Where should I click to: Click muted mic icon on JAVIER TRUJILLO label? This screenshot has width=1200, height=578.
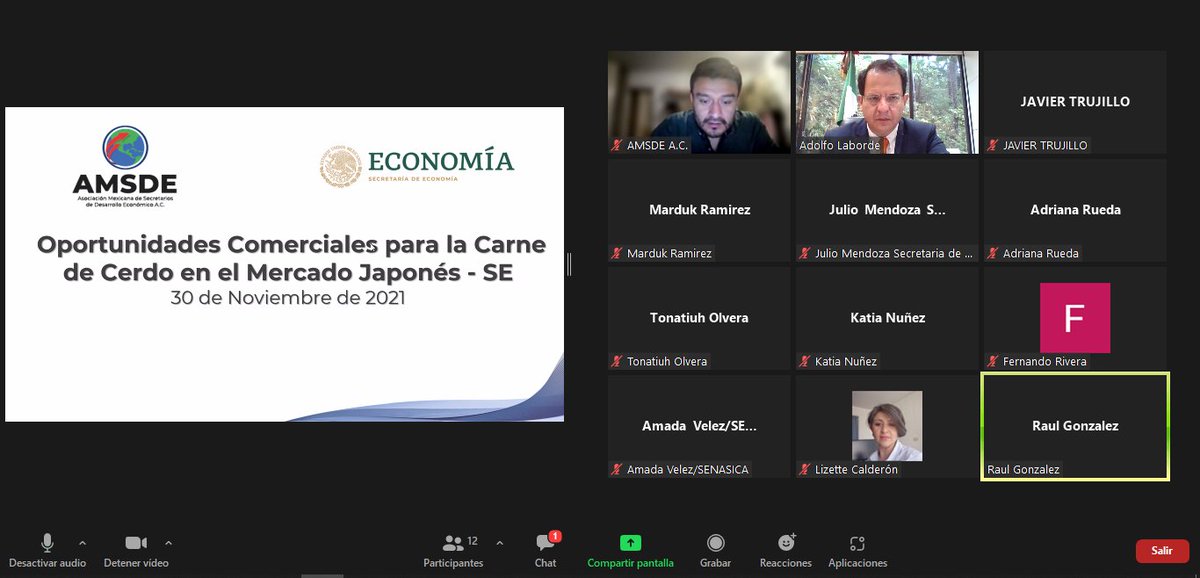pos(994,145)
